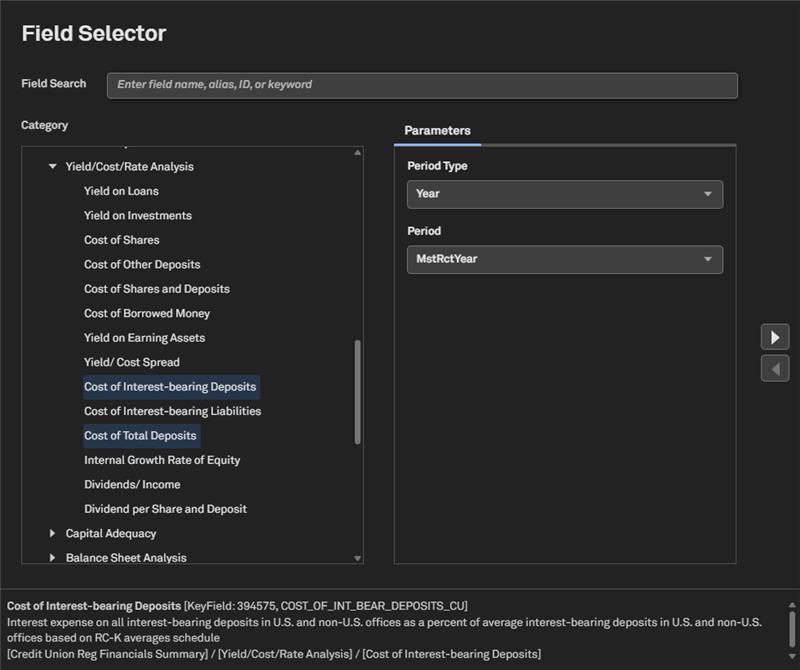Open the Period dropdown showing MstRctYear
800x670 pixels.
pos(564,259)
